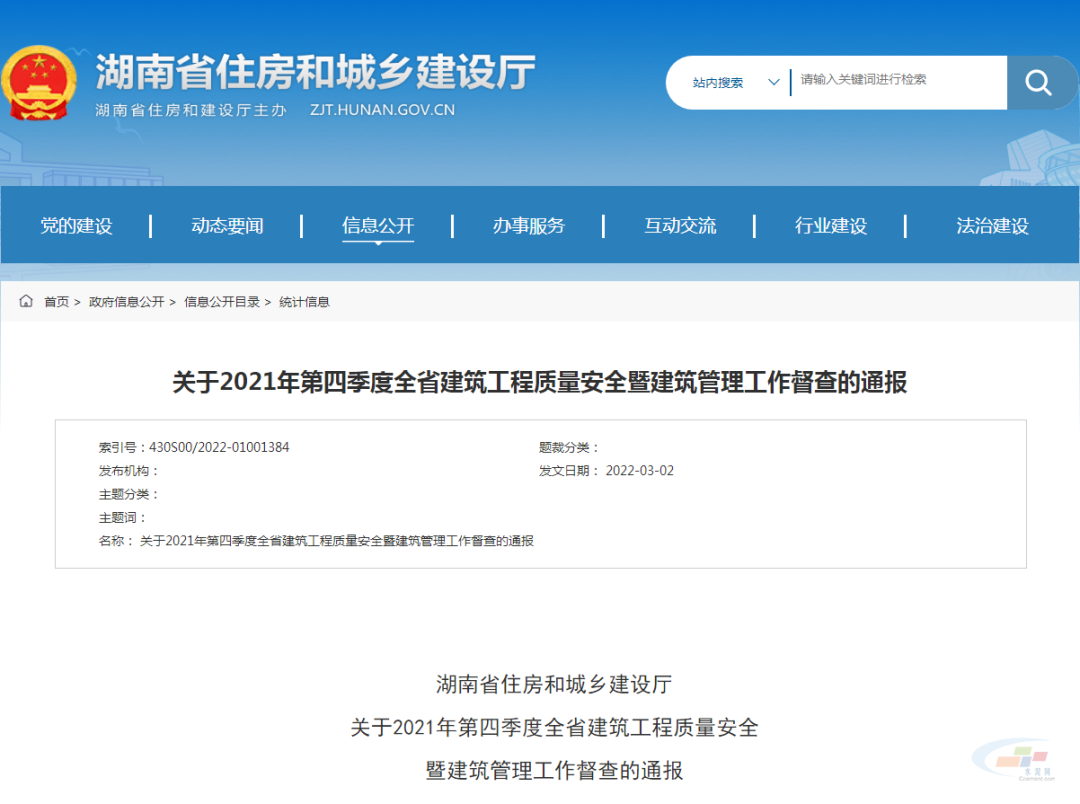Open the 信息公开目录 breadcrumb link
Viewport: 1080px width, 804px height.
(x=222, y=301)
